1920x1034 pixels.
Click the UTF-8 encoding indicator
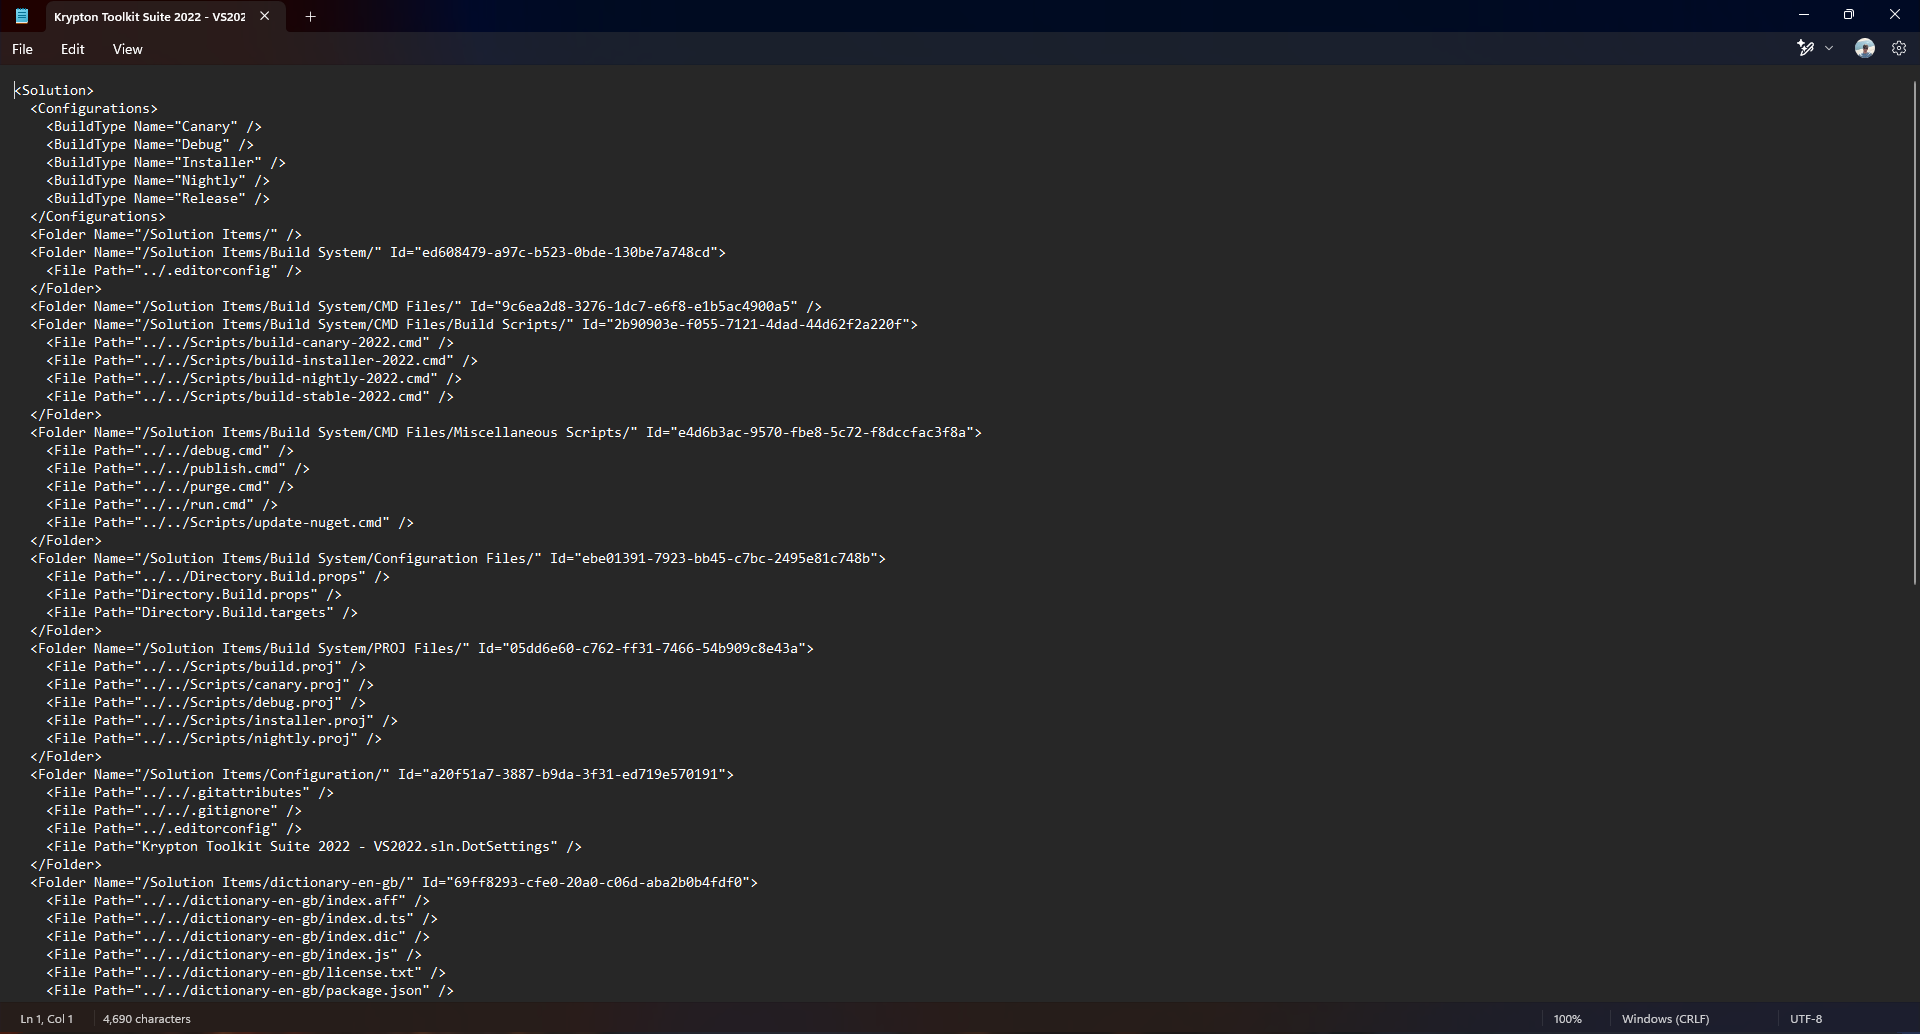[x=1806, y=1019]
